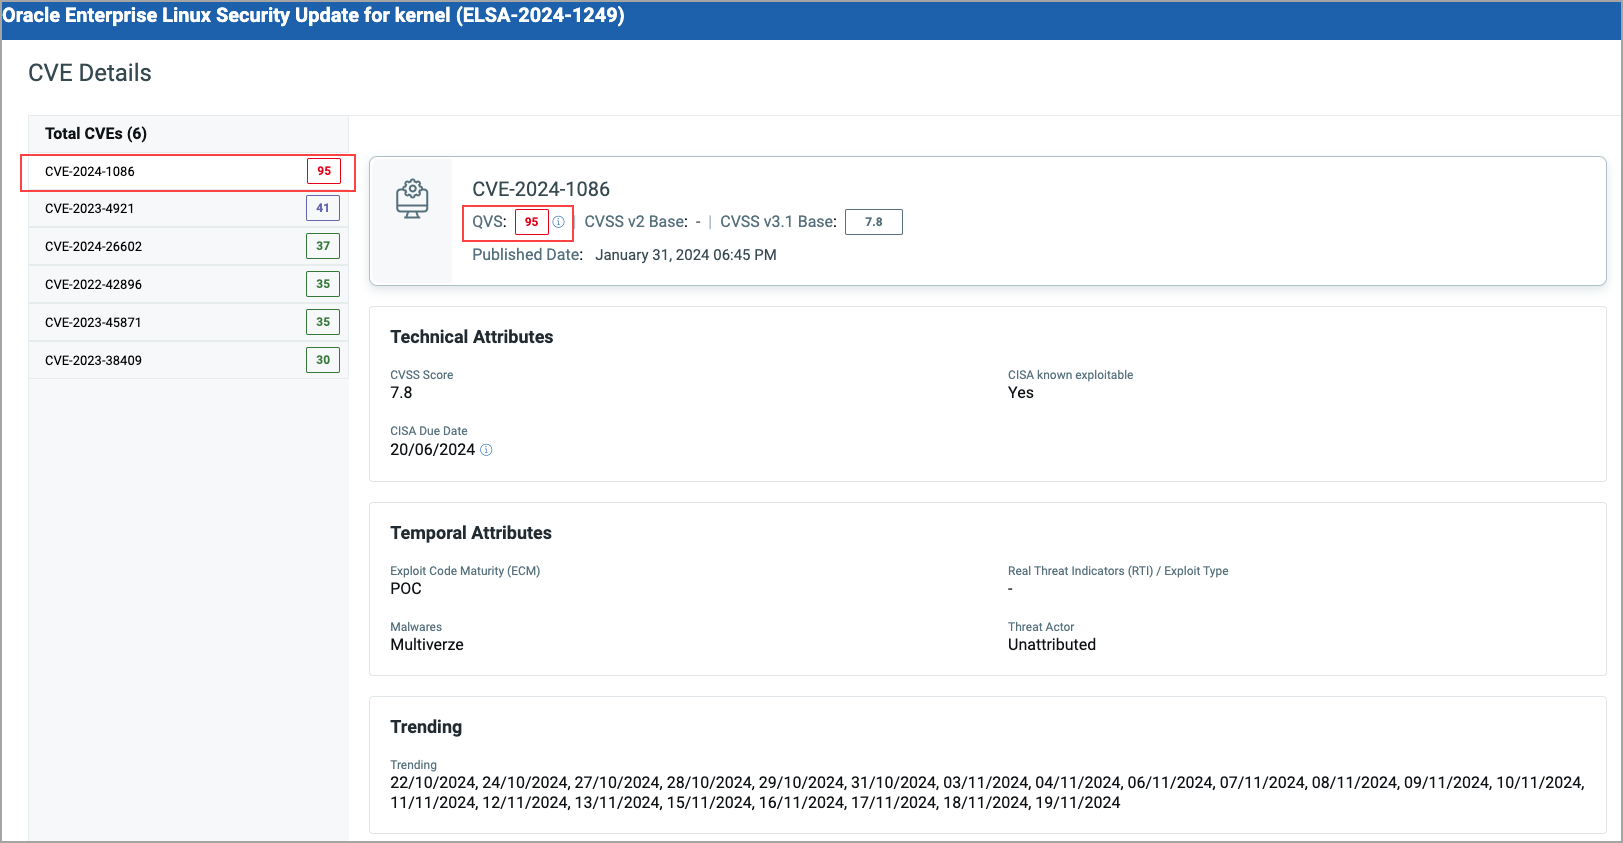Open the CVE-2023-38409 entry

[93, 361]
